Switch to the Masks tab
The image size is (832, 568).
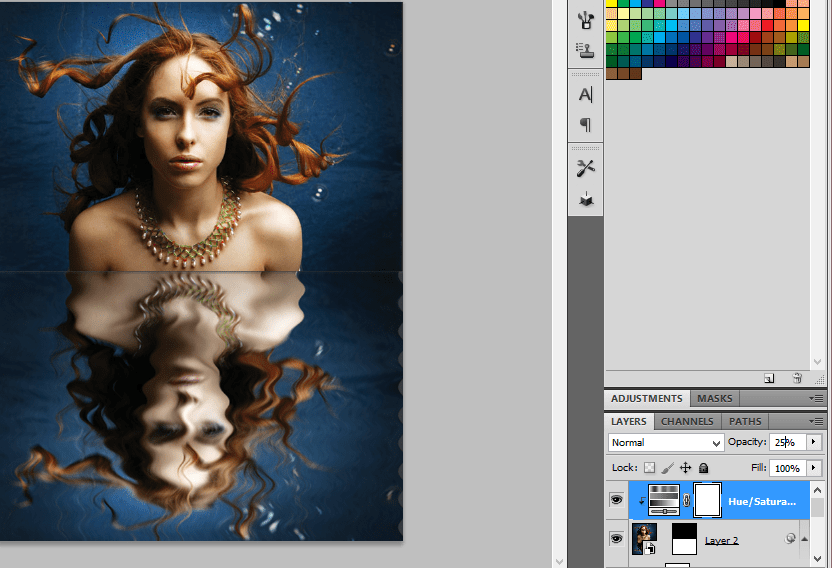(714, 399)
